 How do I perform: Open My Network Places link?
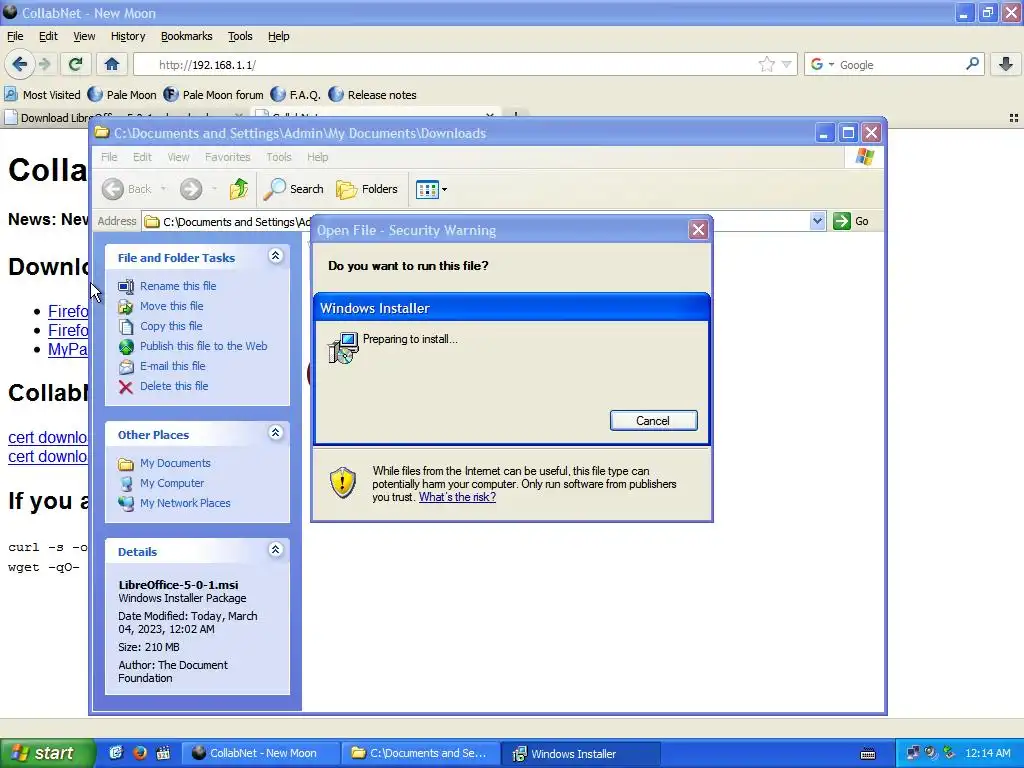(185, 504)
